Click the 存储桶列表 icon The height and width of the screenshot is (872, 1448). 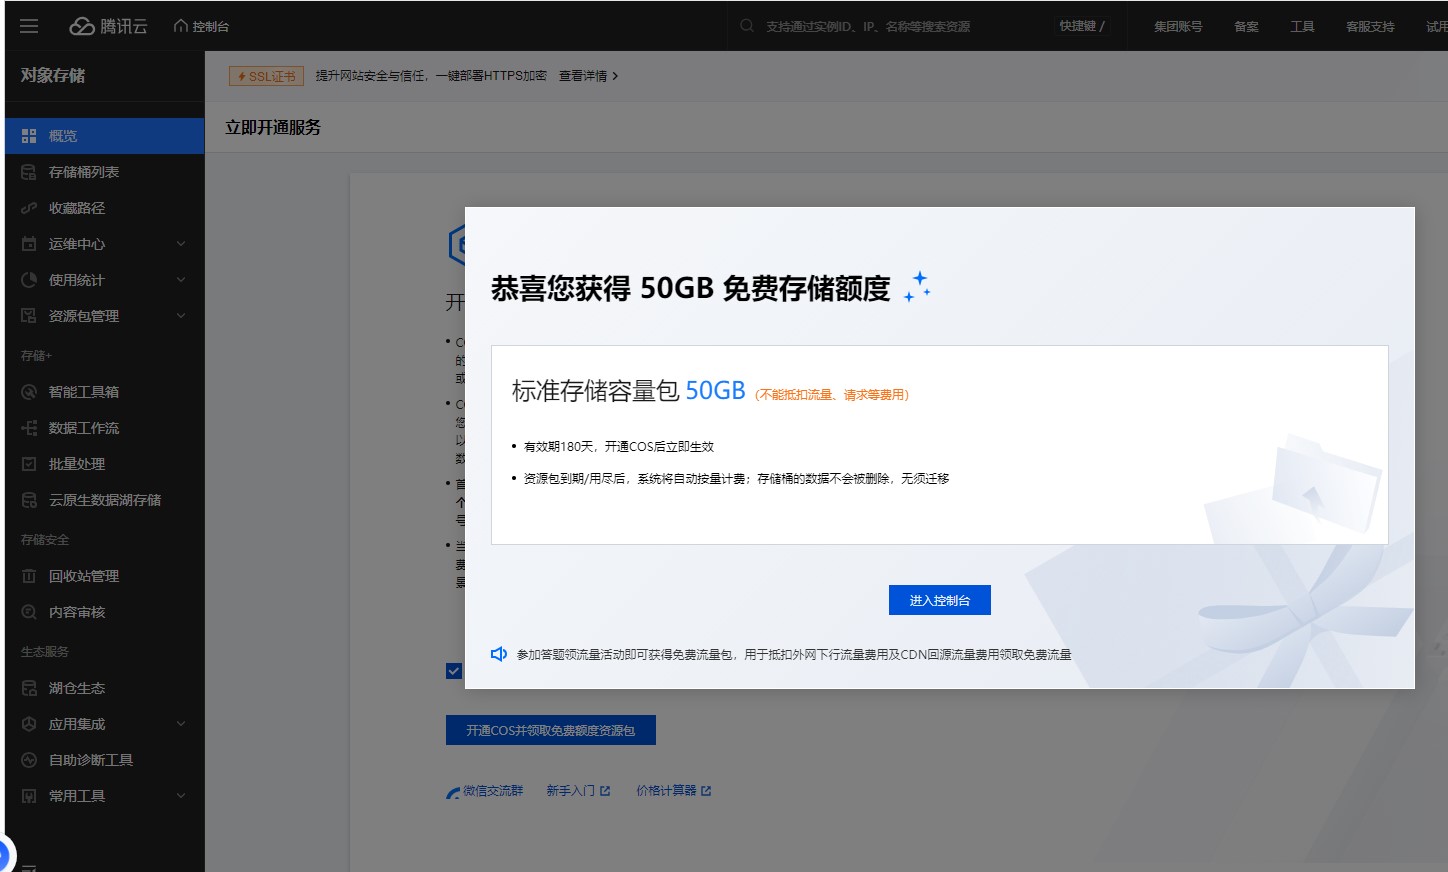point(29,172)
